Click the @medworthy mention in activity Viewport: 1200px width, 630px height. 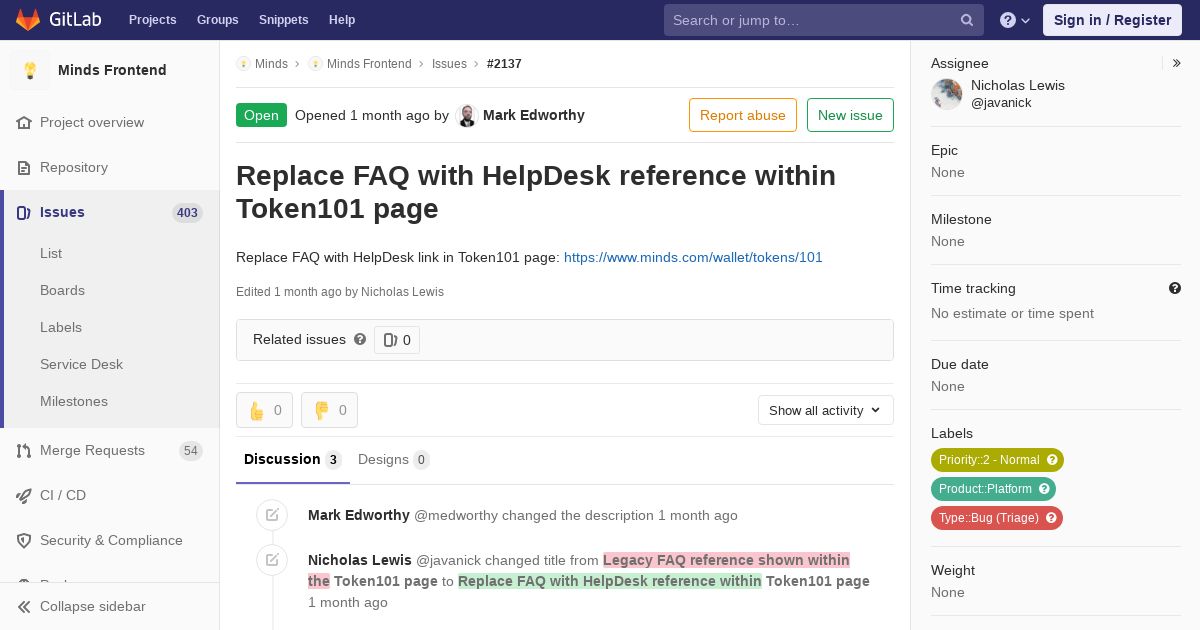coord(456,515)
